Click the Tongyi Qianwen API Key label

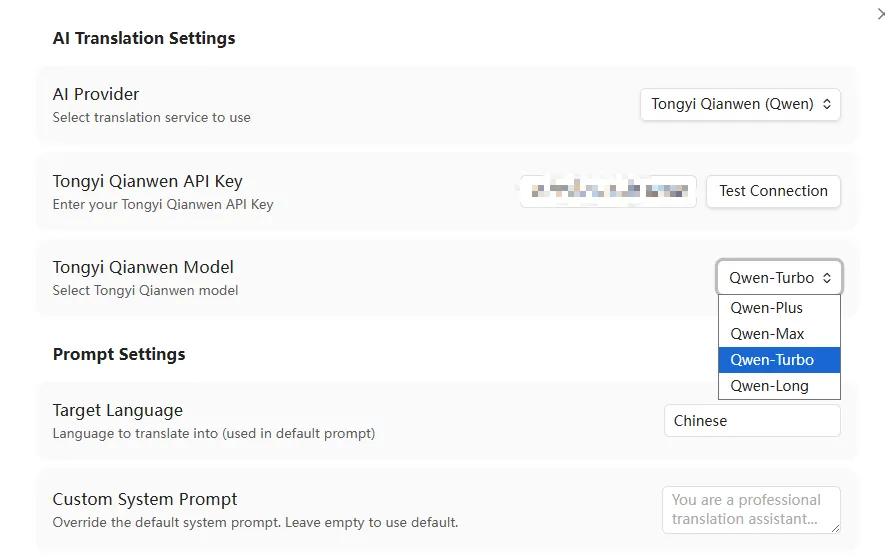pyautogui.click(x=147, y=181)
